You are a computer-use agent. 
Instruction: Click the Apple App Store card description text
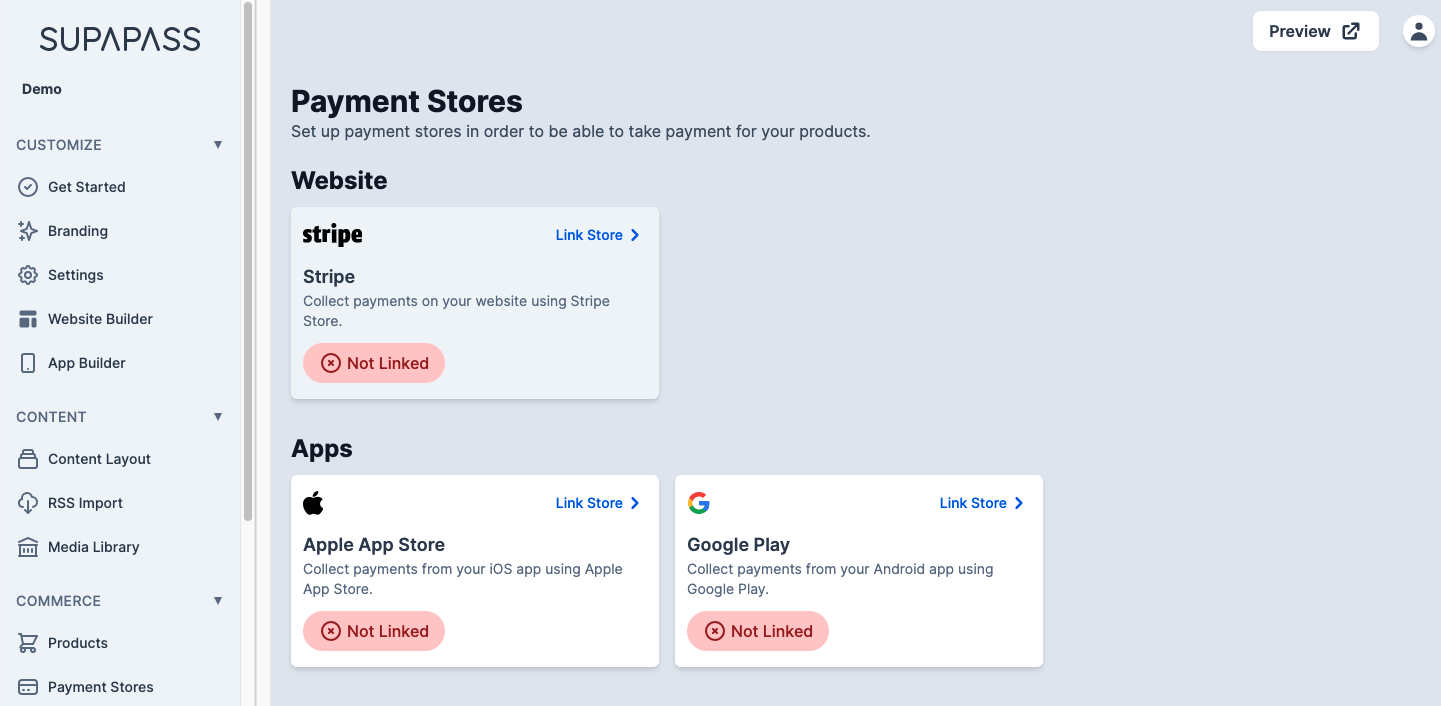463,579
